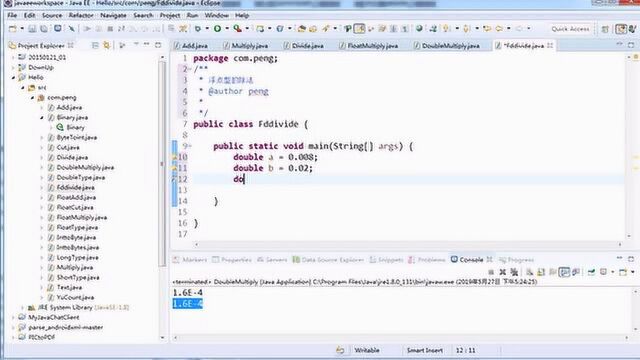
Task: Click the Save icon in main toolbar
Action: point(32,29)
